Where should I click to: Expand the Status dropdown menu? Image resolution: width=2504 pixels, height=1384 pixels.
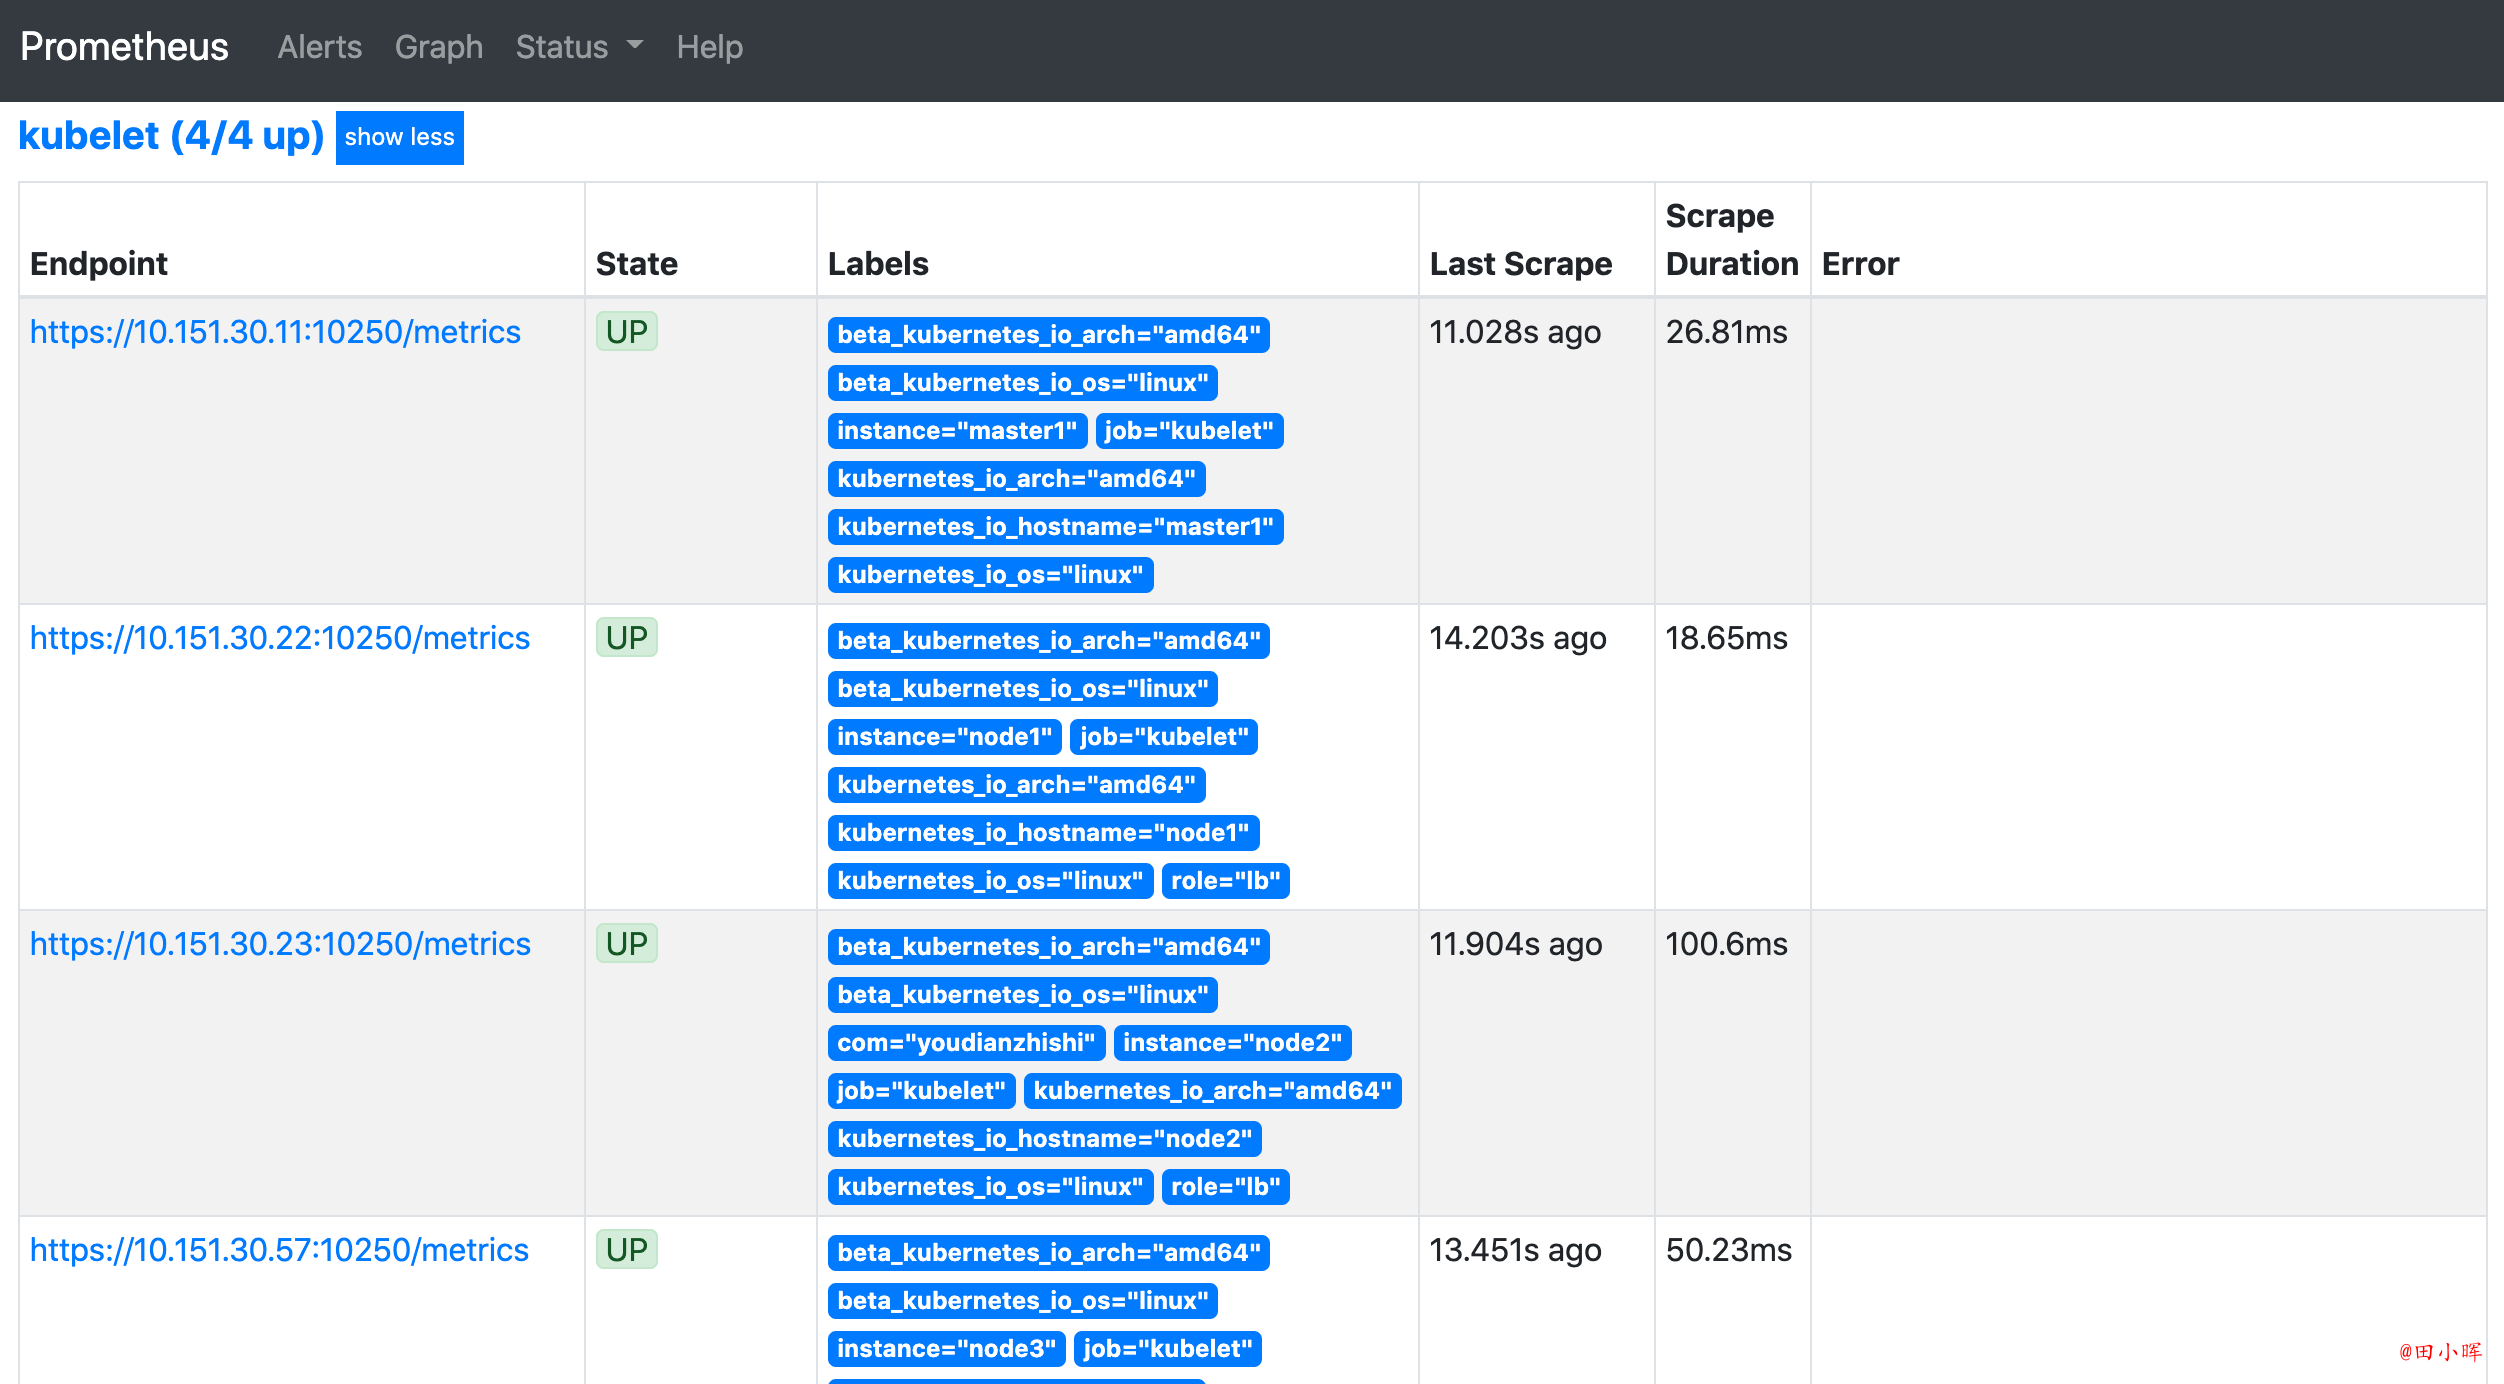[580, 47]
